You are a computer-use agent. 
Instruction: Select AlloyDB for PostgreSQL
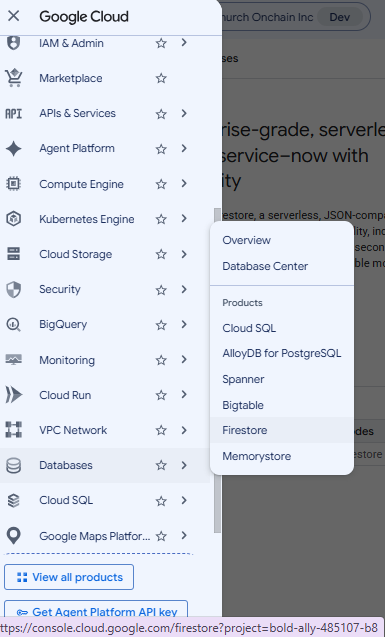click(x=282, y=353)
